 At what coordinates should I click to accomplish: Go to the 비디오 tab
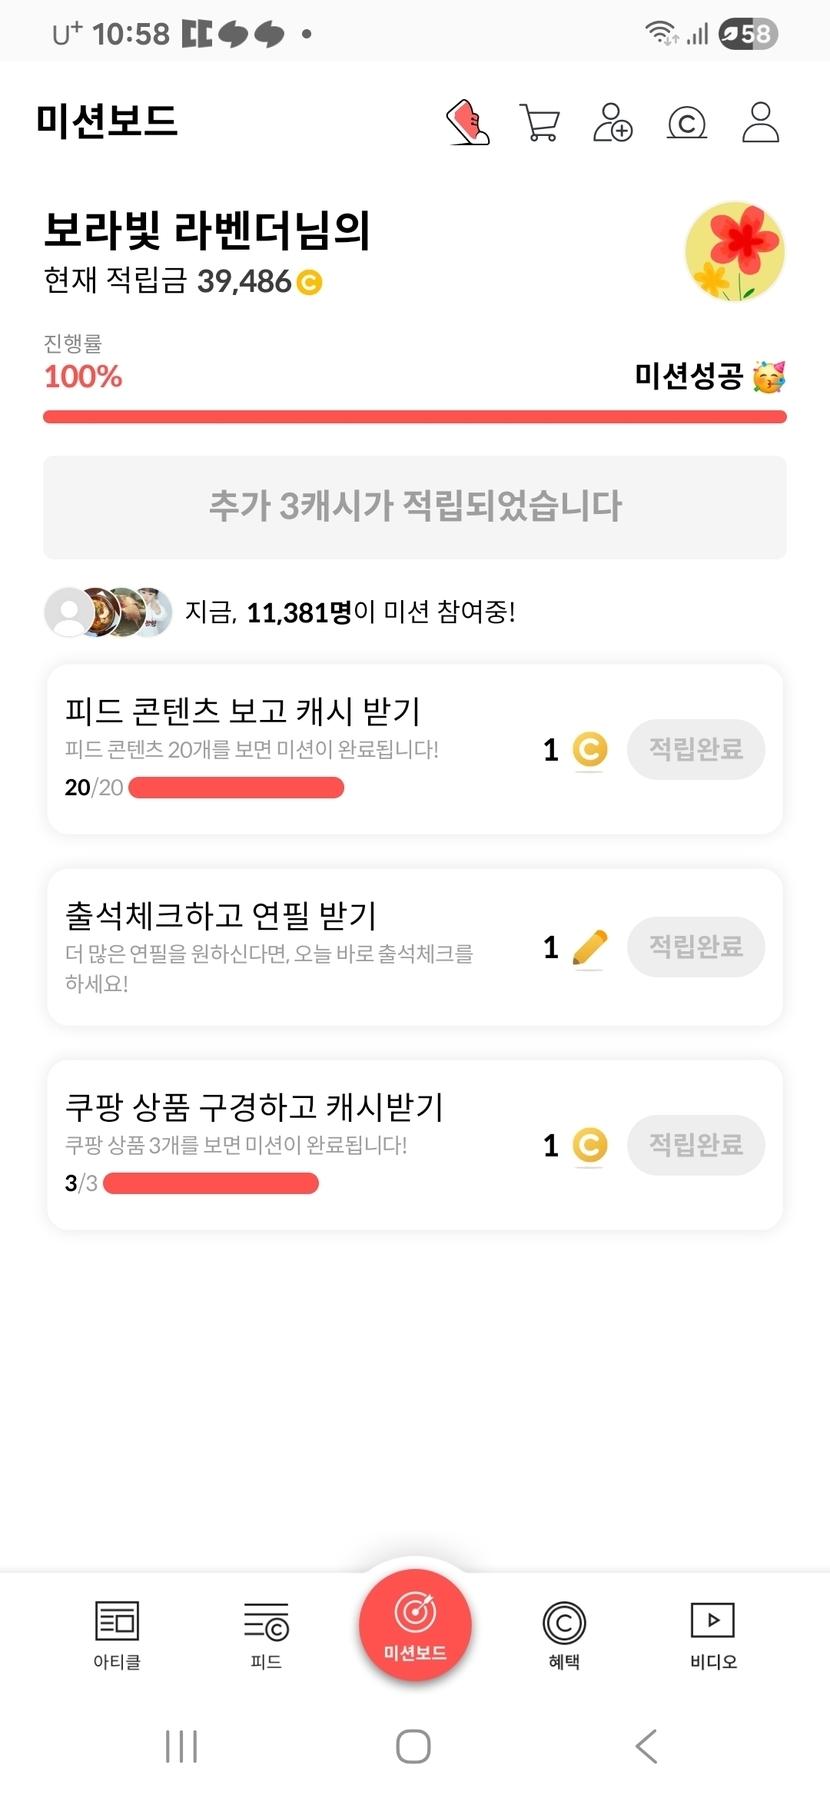click(x=713, y=1633)
